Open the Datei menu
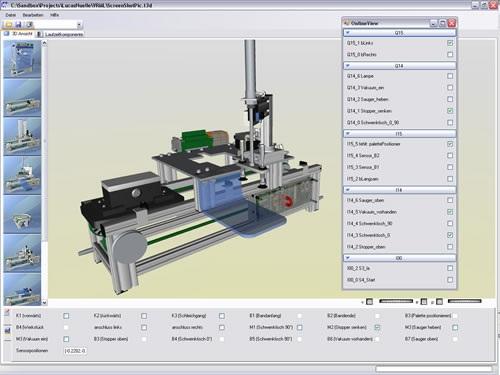Image resolution: width=500 pixels, height=375 pixels. (11, 15)
